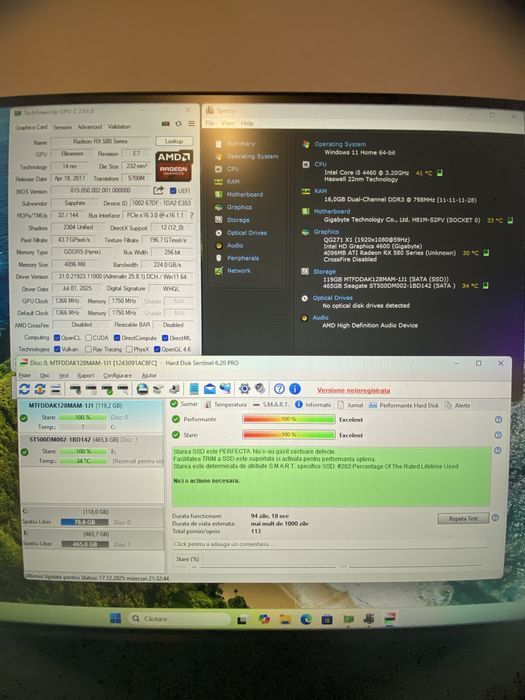This screenshot has height=700, width=525.
Task: Click the help icon next to Performante bar
Action: 498,420
